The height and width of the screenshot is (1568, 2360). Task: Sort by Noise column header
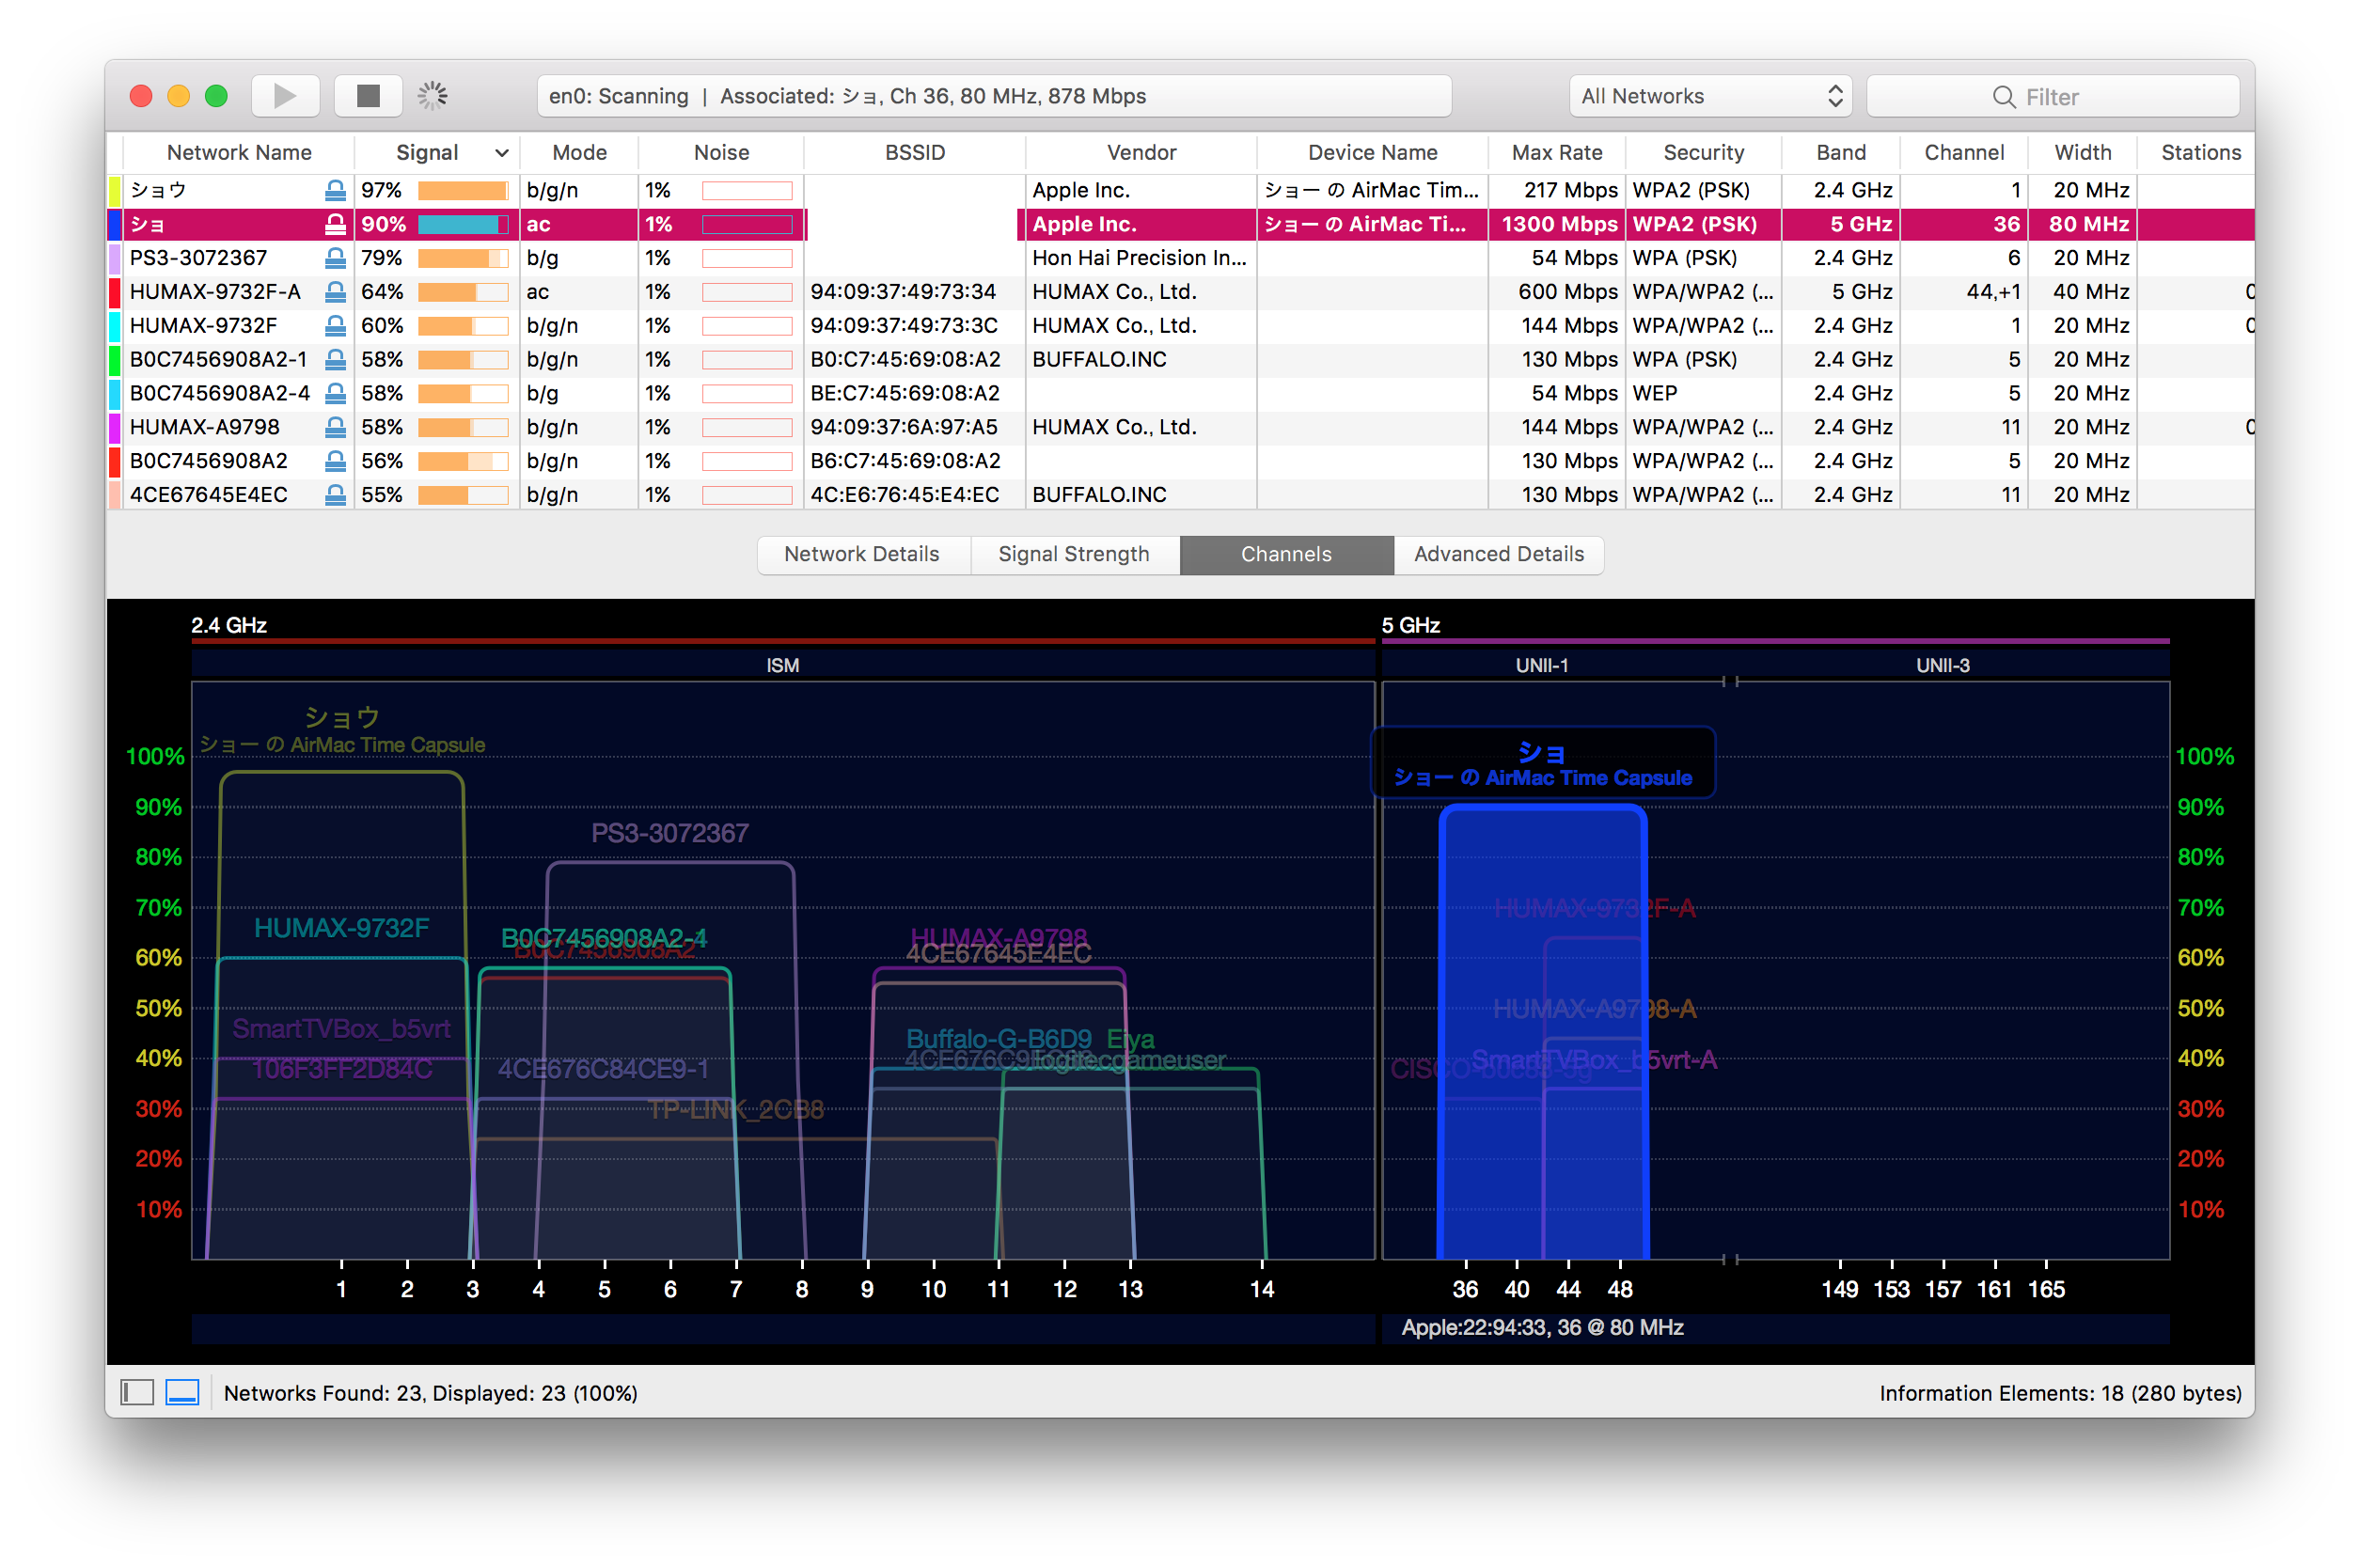[x=721, y=153]
